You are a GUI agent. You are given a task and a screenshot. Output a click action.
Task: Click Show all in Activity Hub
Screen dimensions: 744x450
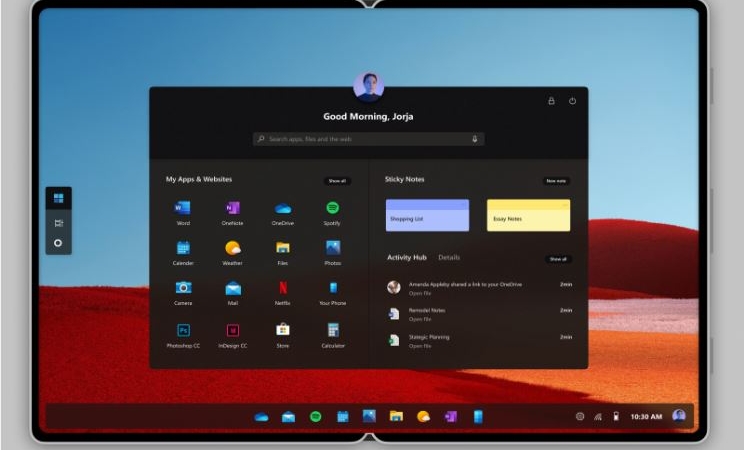[558, 259]
